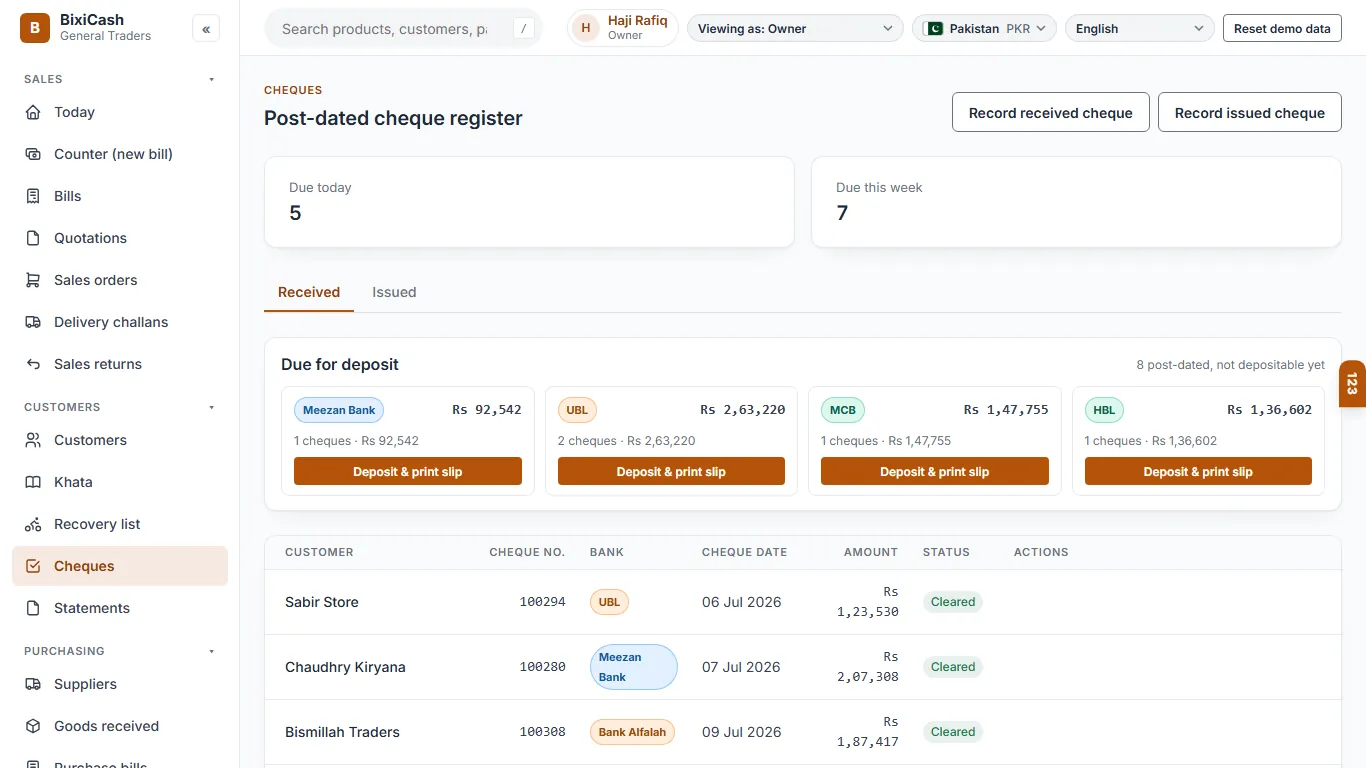This screenshot has height=768, width=1366.
Task: Open the orange 123 side tab
Action: point(1352,384)
